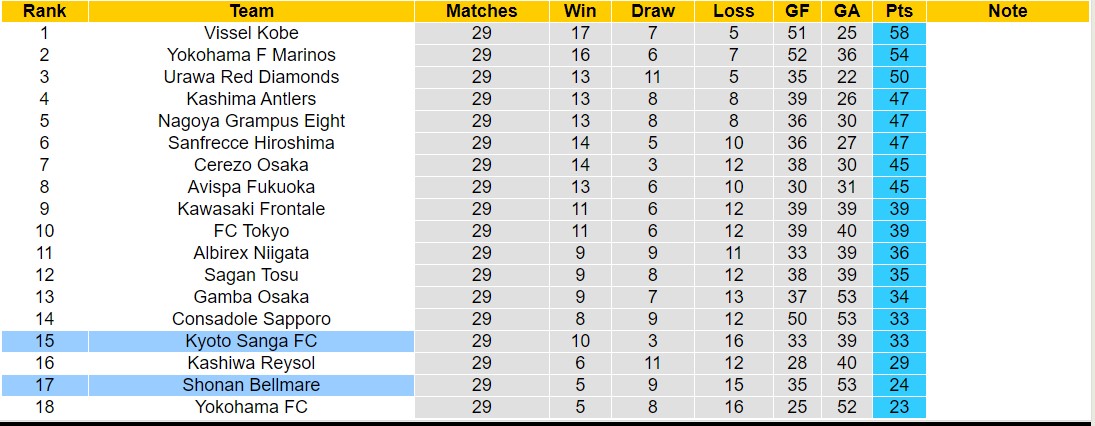Open the Kawasaki Frontale team entry
1095x426 pixels.
[x=251, y=209]
